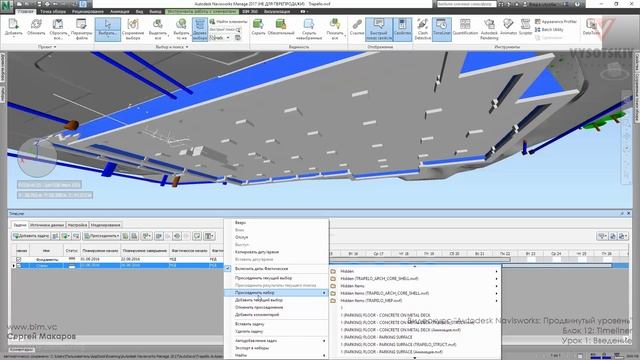Click Выбрать то же (Select same) icon
The width and height of the screenshot is (640, 360).
[181, 29]
